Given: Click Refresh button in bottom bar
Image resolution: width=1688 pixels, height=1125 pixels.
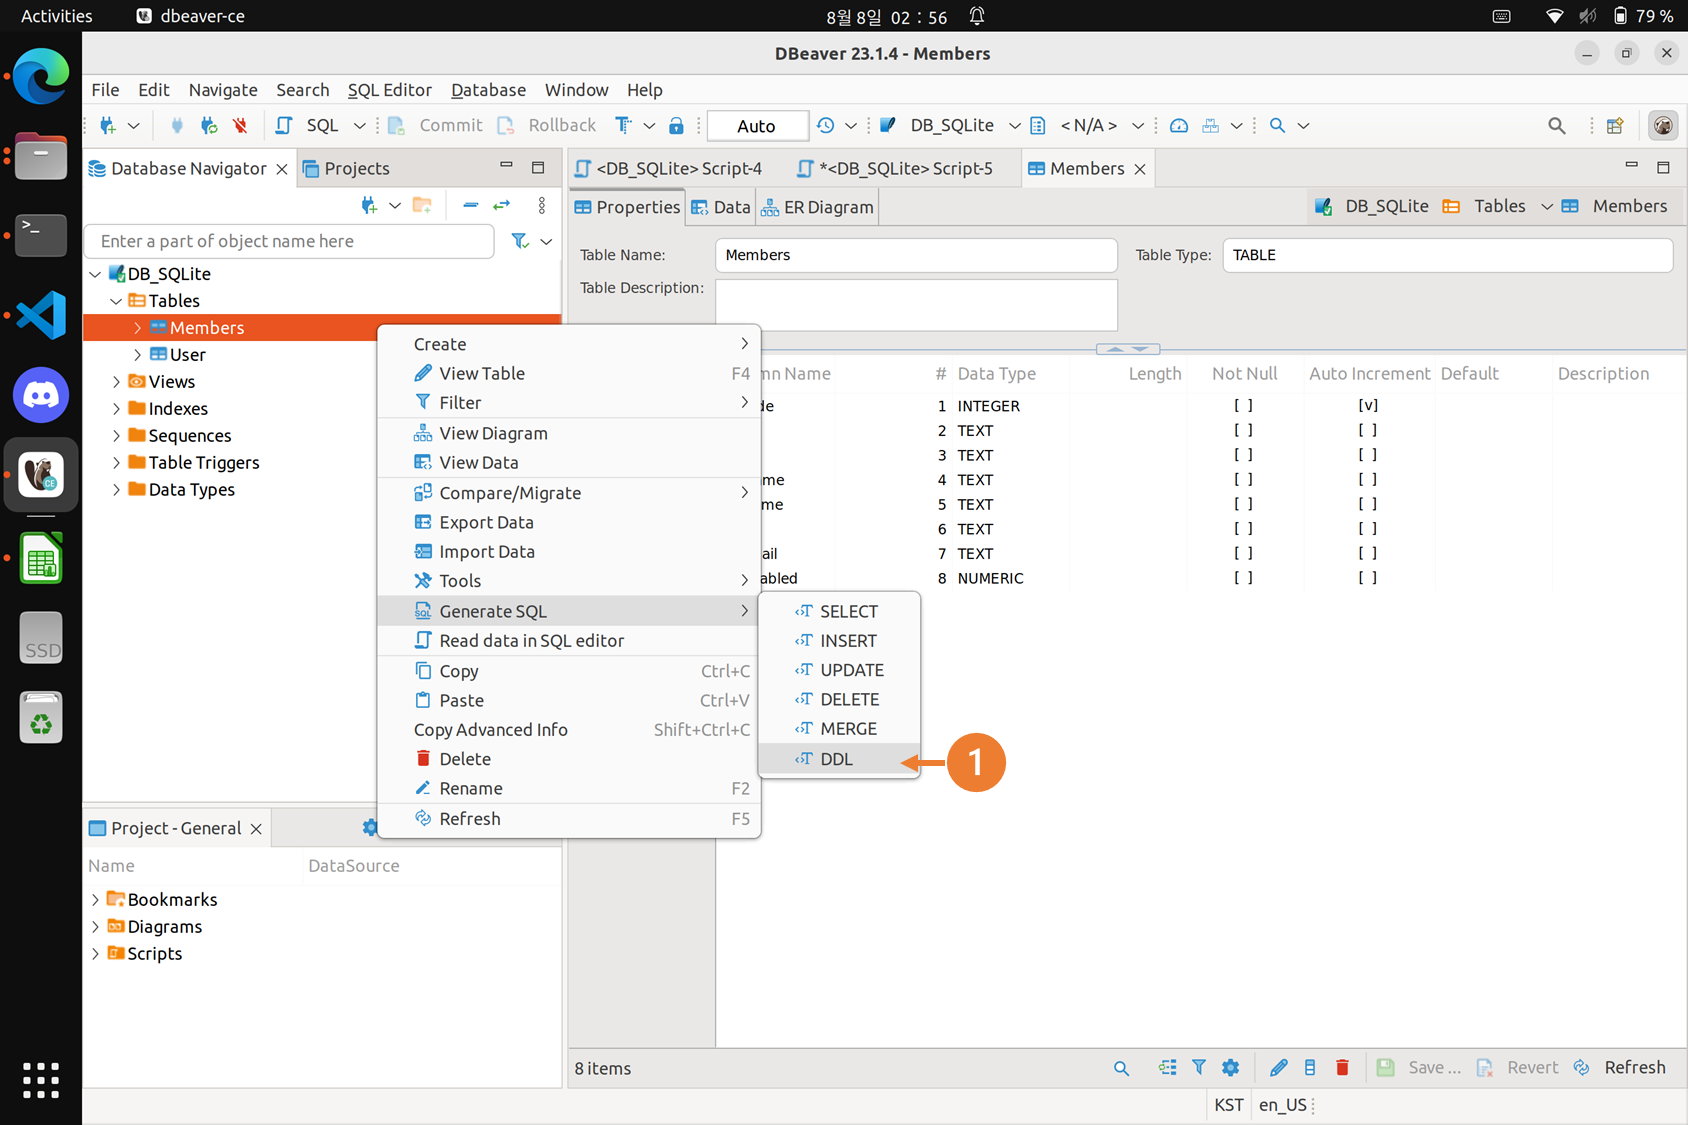Looking at the screenshot, I should [1620, 1068].
